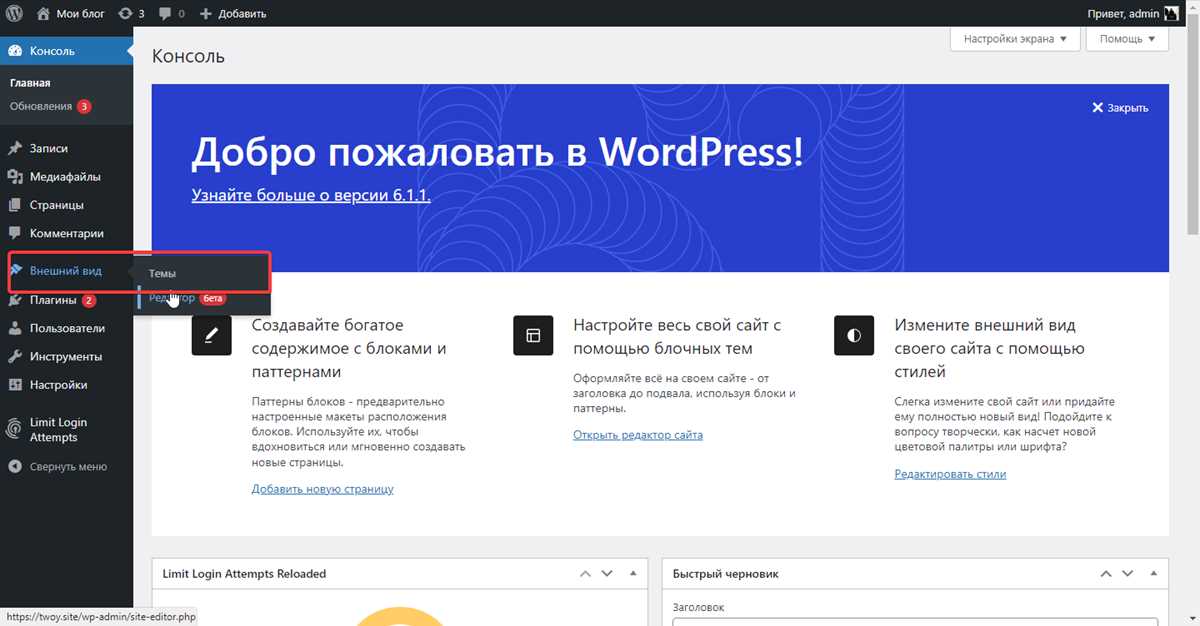Visit site via Мои блог link
The height and width of the screenshot is (626, 1200).
71,14
